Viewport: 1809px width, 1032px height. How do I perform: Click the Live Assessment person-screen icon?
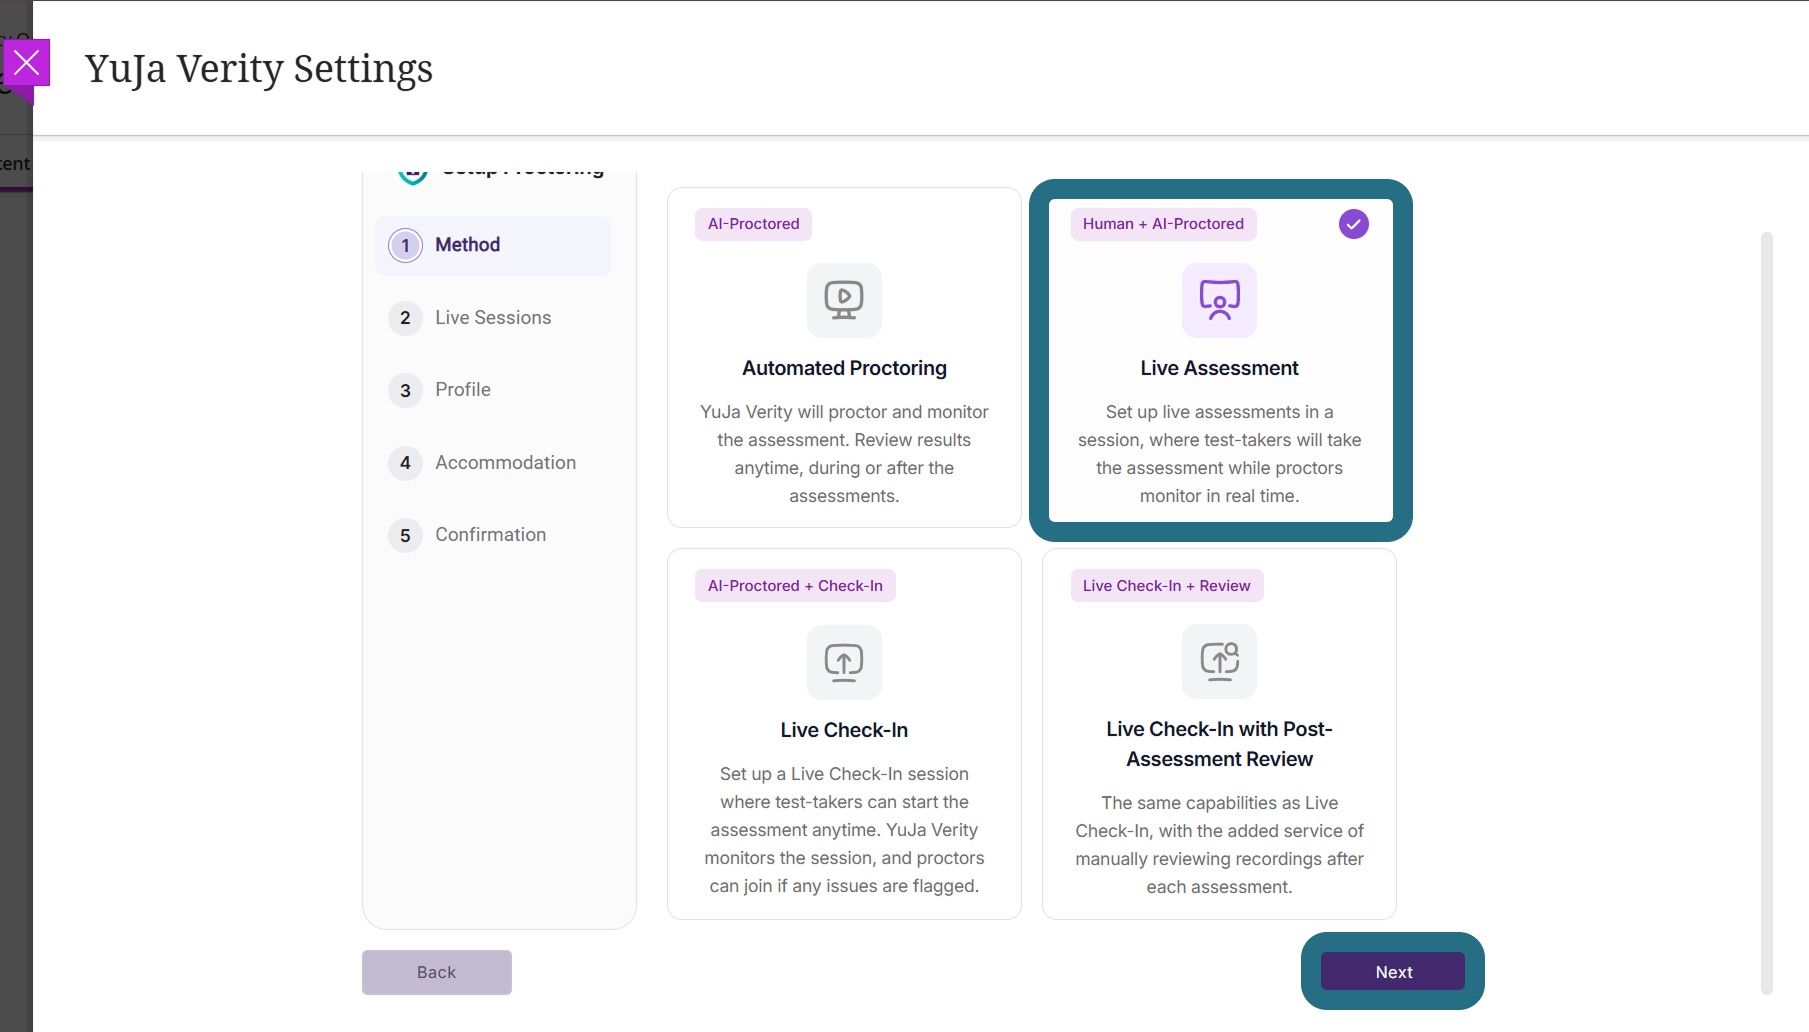(1219, 300)
